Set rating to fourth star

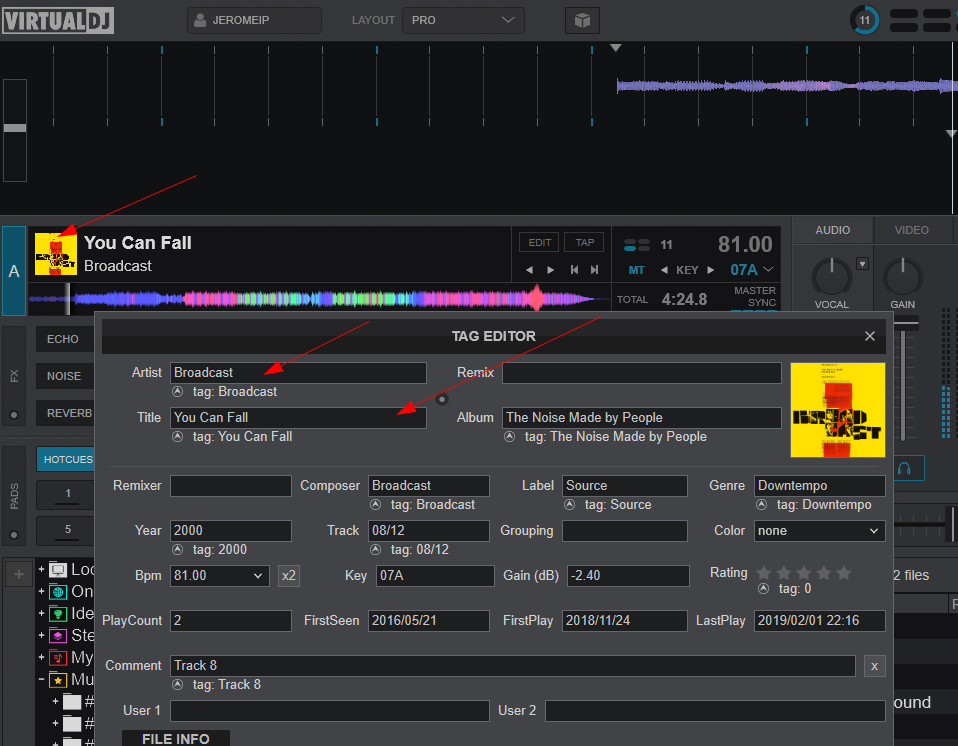click(x=824, y=573)
